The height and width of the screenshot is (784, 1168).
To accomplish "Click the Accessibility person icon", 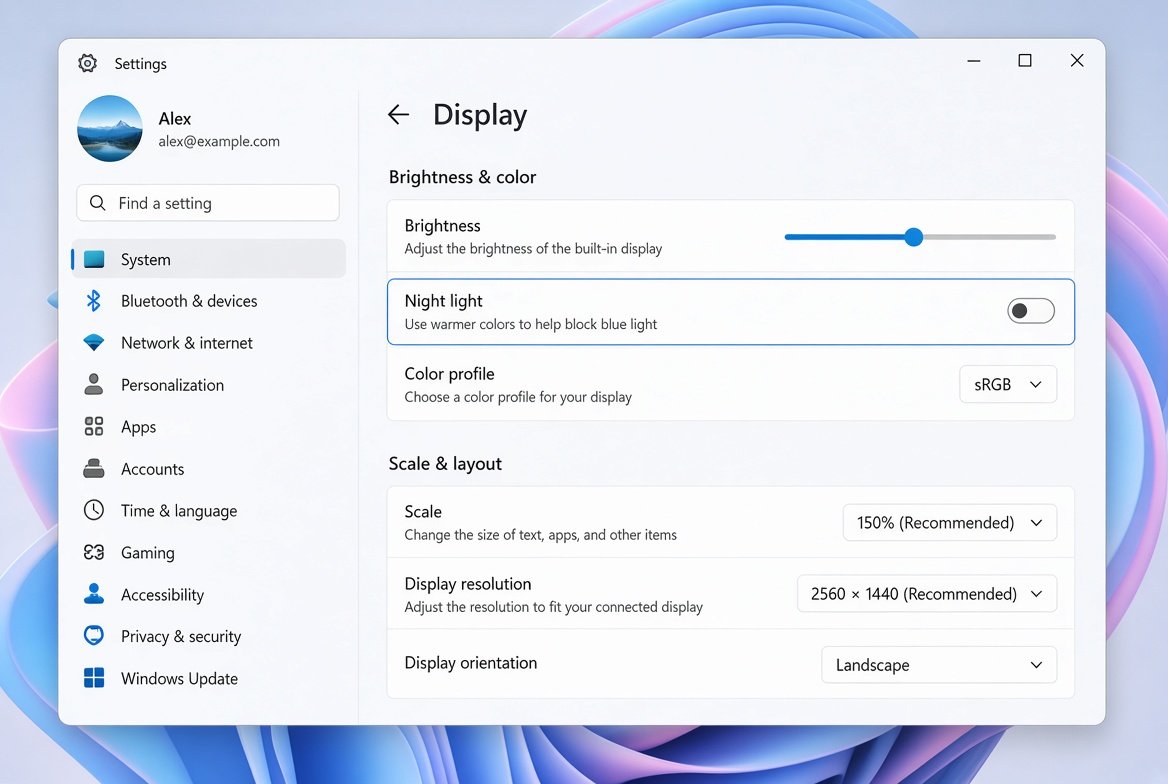I will click(x=94, y=594).
